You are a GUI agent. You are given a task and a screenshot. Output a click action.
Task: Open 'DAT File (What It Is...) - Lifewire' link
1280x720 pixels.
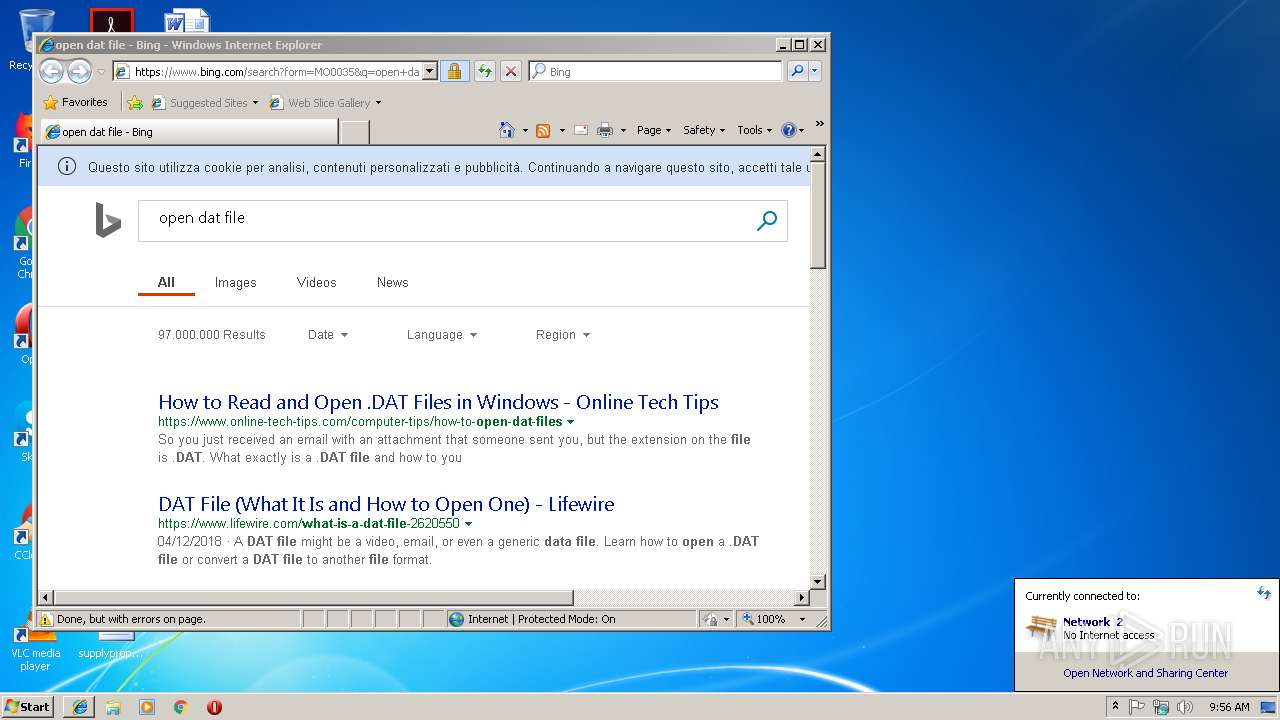(386, 504)
